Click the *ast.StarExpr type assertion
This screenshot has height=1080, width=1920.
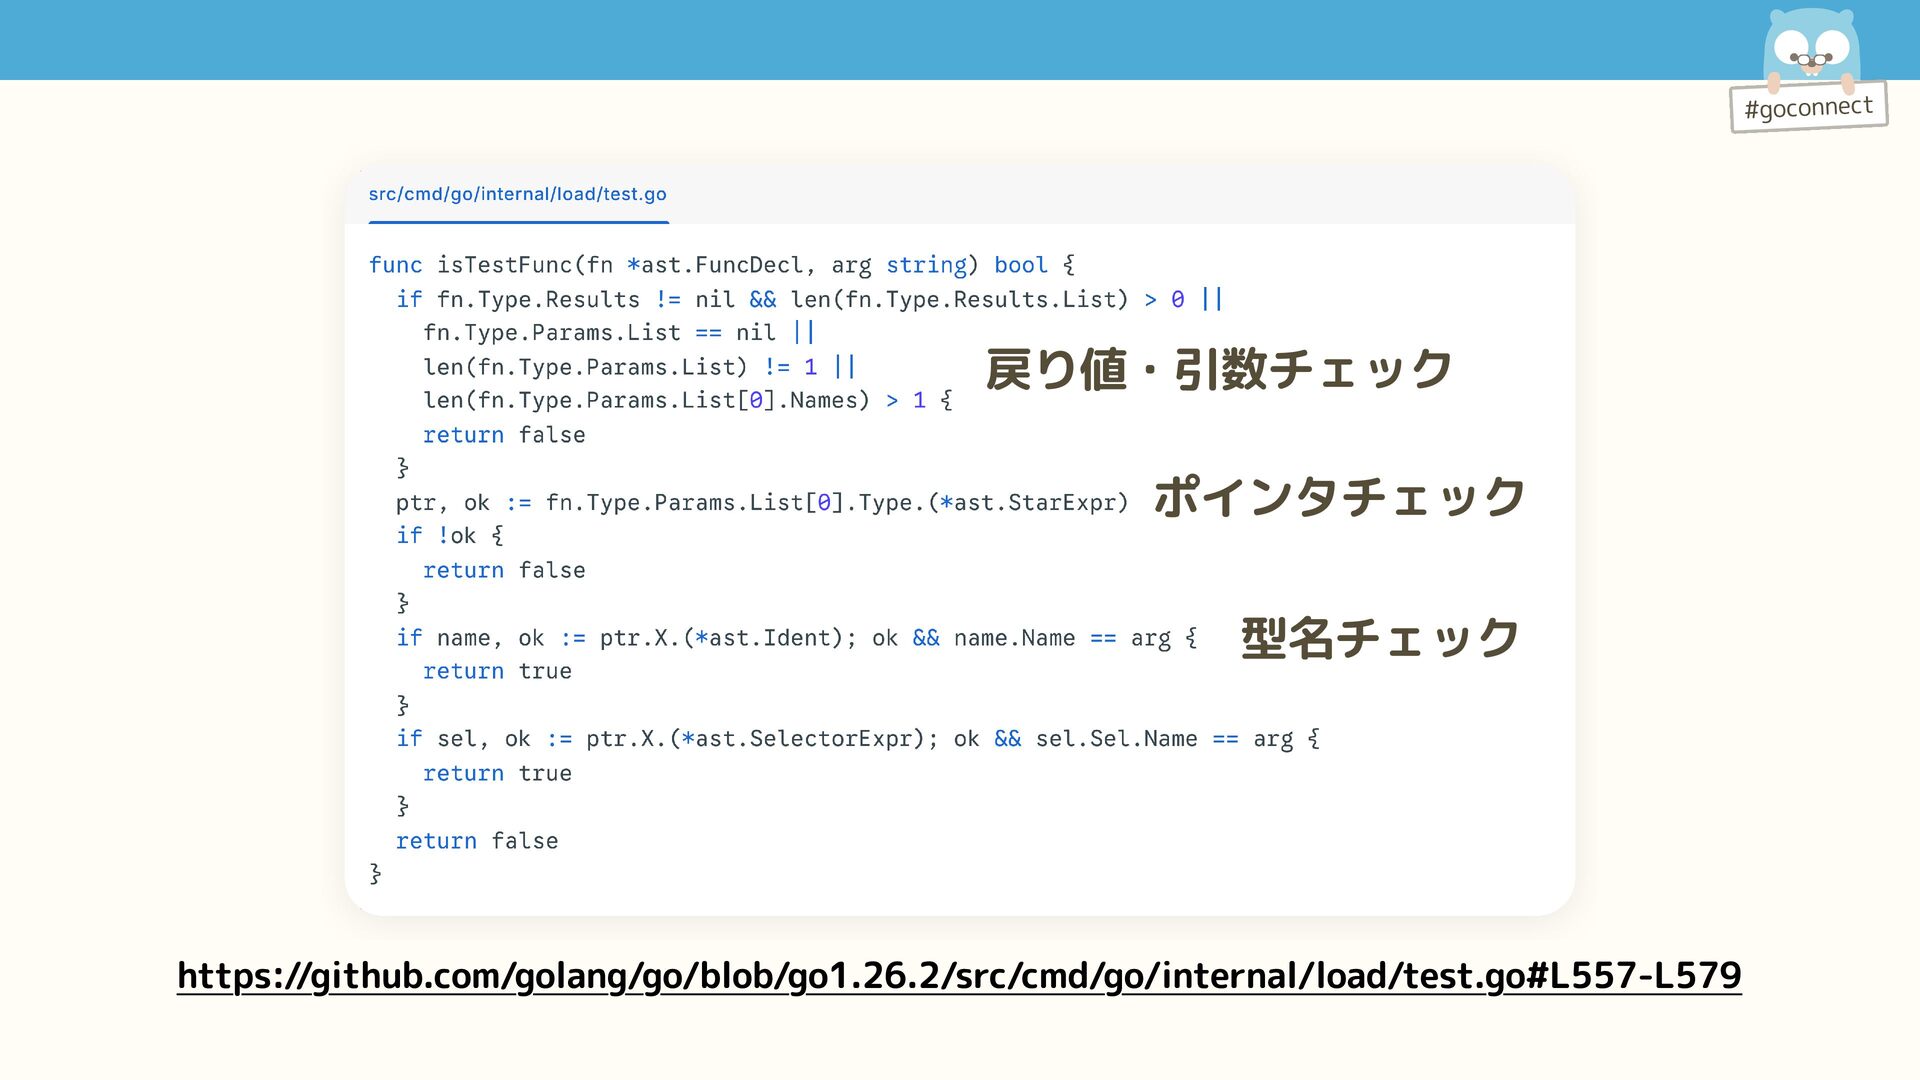tap(1027, 502)
